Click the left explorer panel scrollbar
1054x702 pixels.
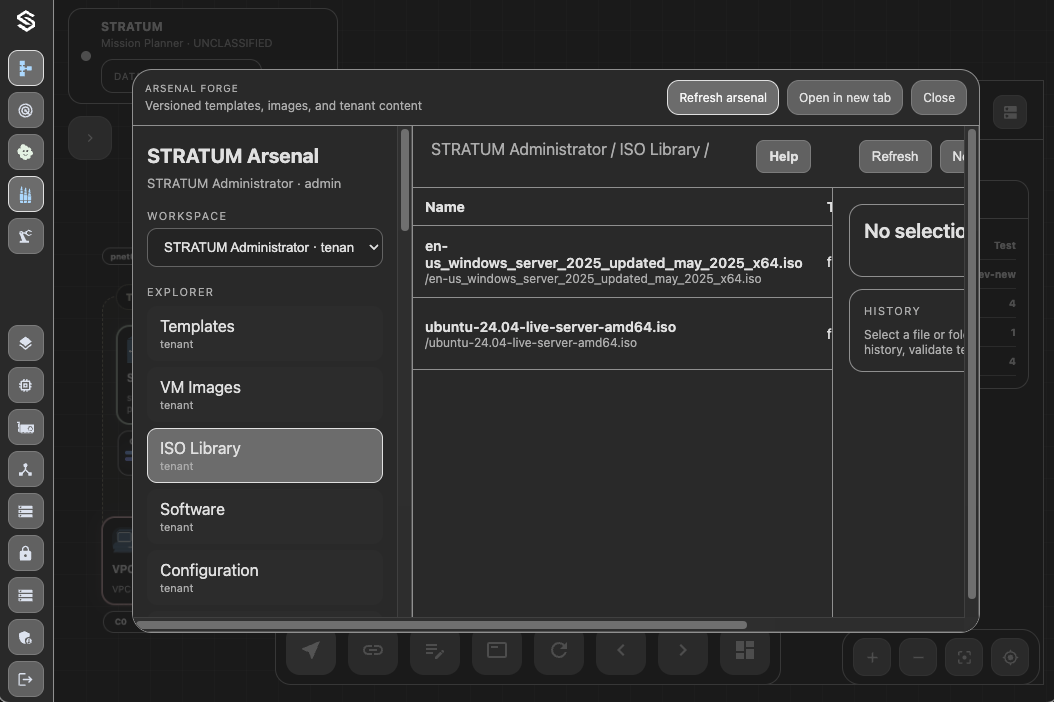(x=405, y=180)
